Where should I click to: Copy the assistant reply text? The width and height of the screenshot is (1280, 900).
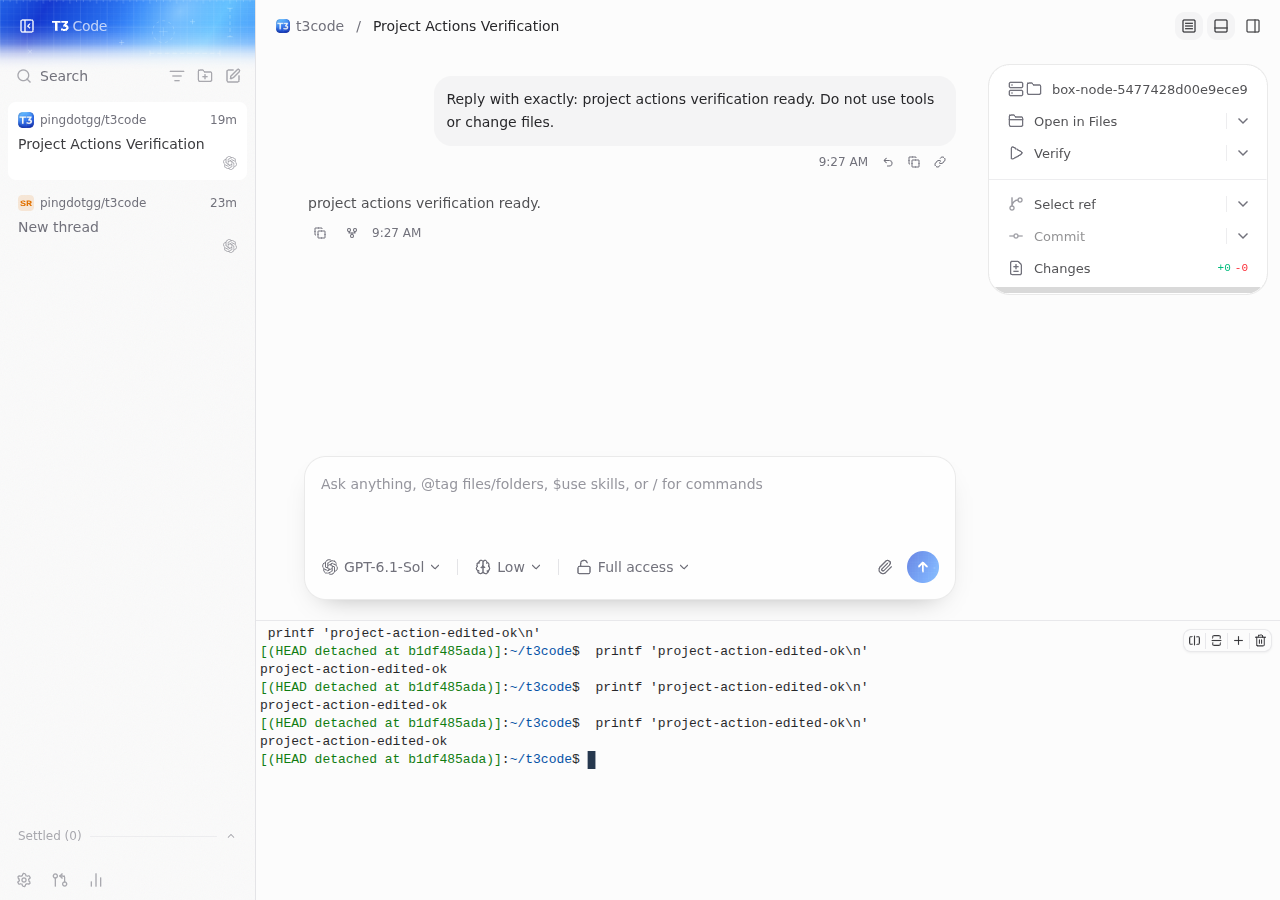pos(320,233)
